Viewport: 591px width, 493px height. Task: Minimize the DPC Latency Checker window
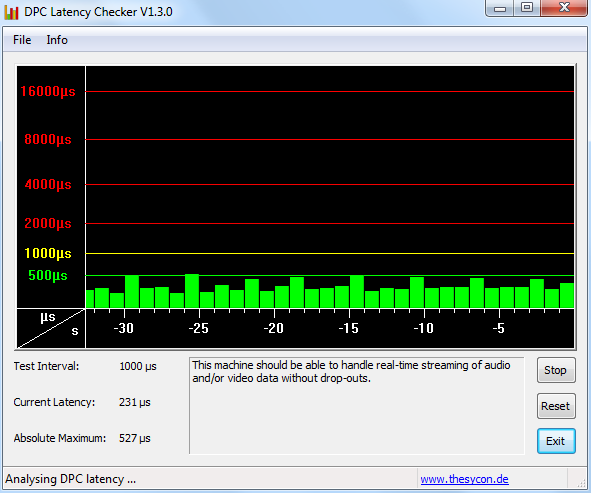coord(500,8)
